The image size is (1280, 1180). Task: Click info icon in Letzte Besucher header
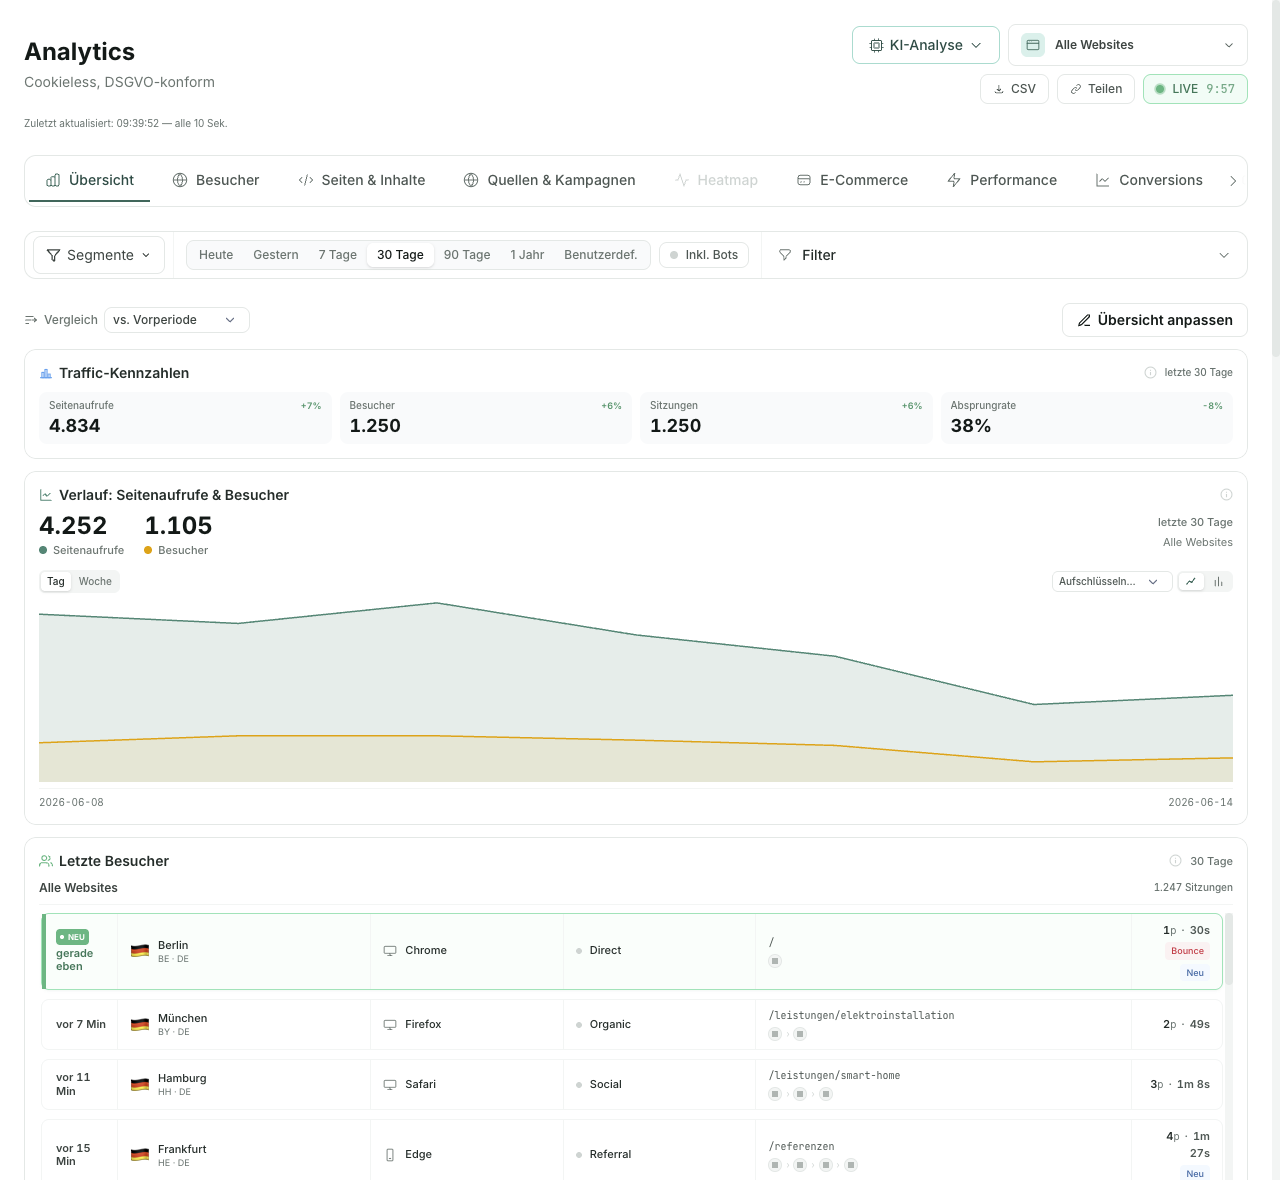(x=1176, y=861)
